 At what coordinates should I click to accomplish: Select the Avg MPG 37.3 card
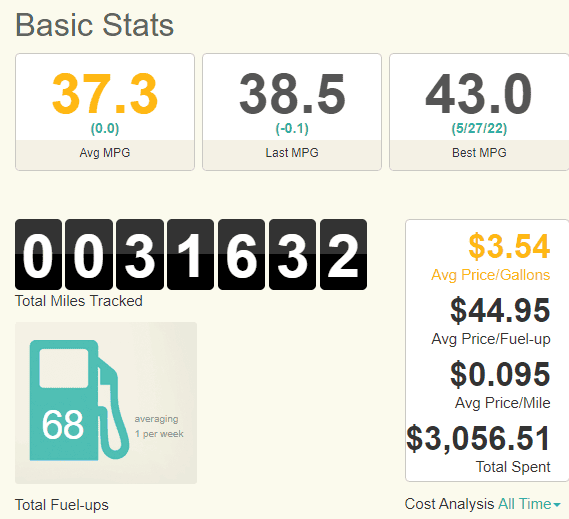point(105,112)
